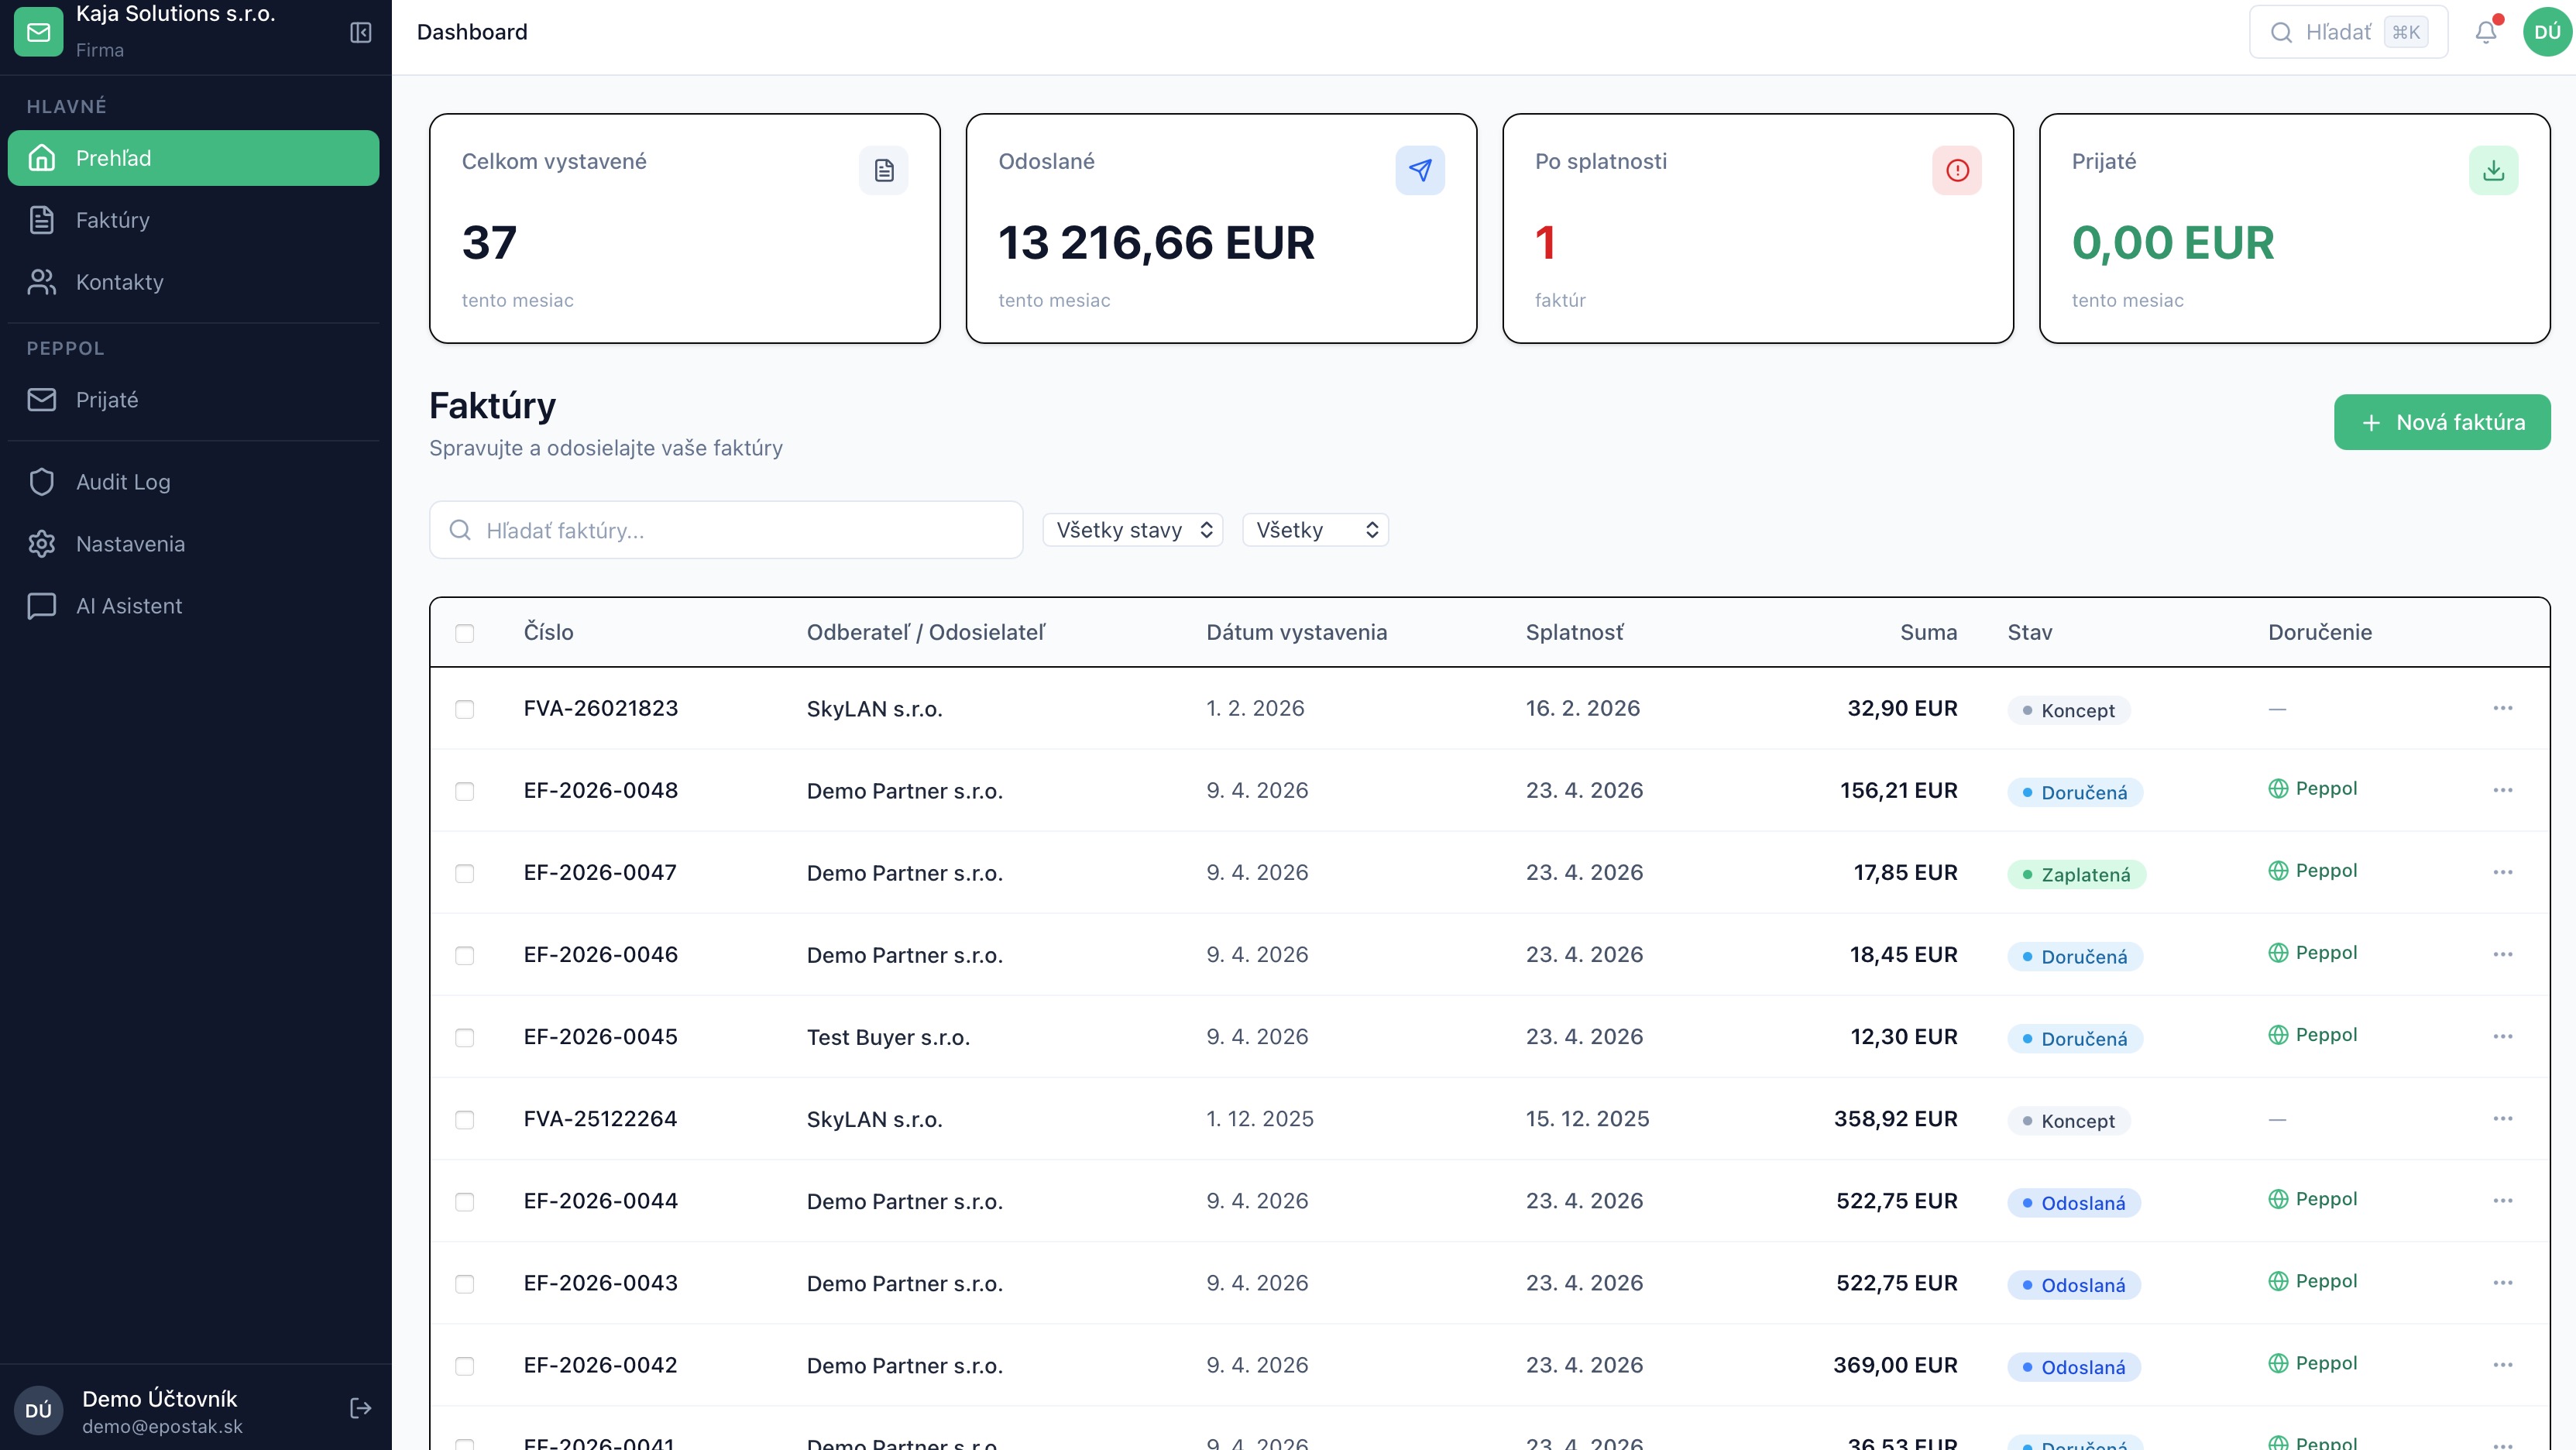Open Nastavenia settings
The image size is (2576, 1450).
[130, 543]
